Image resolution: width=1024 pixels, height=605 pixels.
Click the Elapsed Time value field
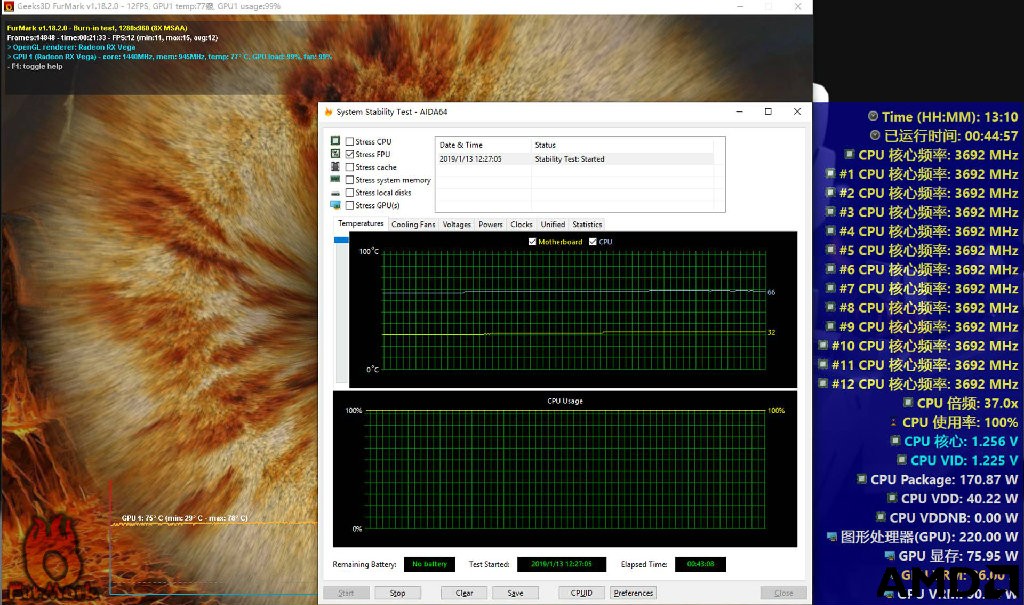click(x=700, y=564)
